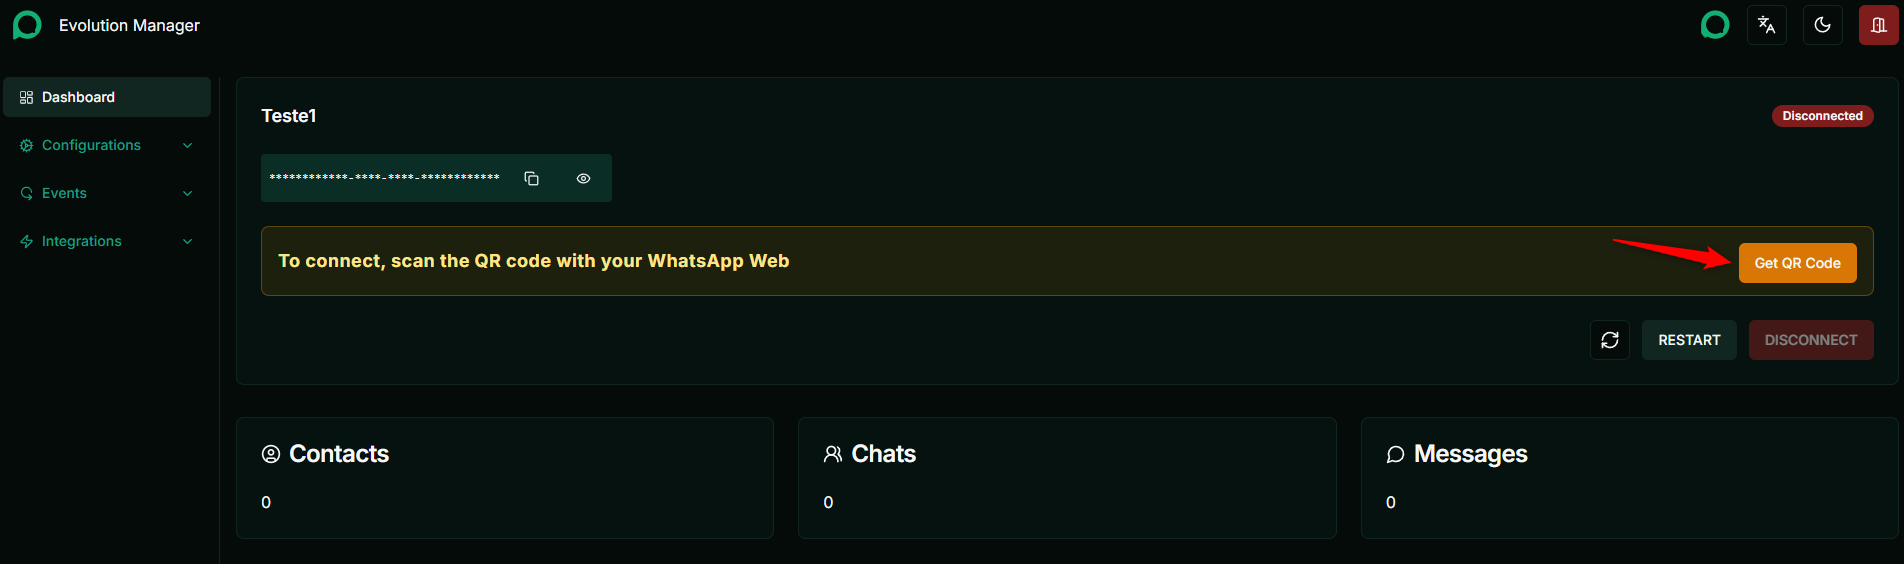
Task: Open the language translation selector icon
Action: tap(1766, 25)
